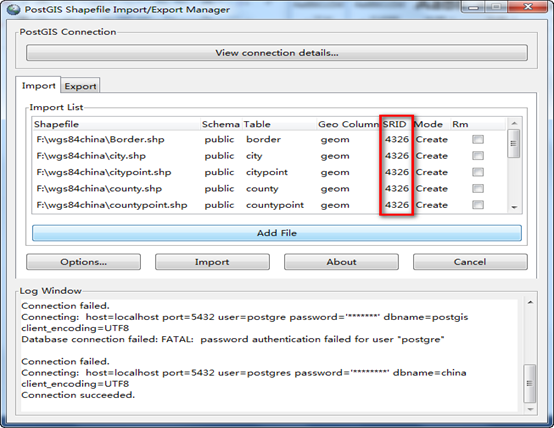Enable the Rm checkbox for city.shp
Image resolution: width=554 pixels, height=428 pixels.
(478, 156)
